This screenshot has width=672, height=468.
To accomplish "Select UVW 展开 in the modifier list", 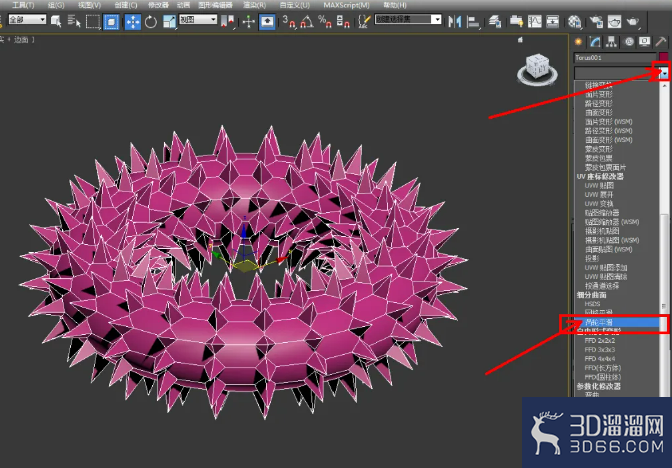I will coord(599,195).
